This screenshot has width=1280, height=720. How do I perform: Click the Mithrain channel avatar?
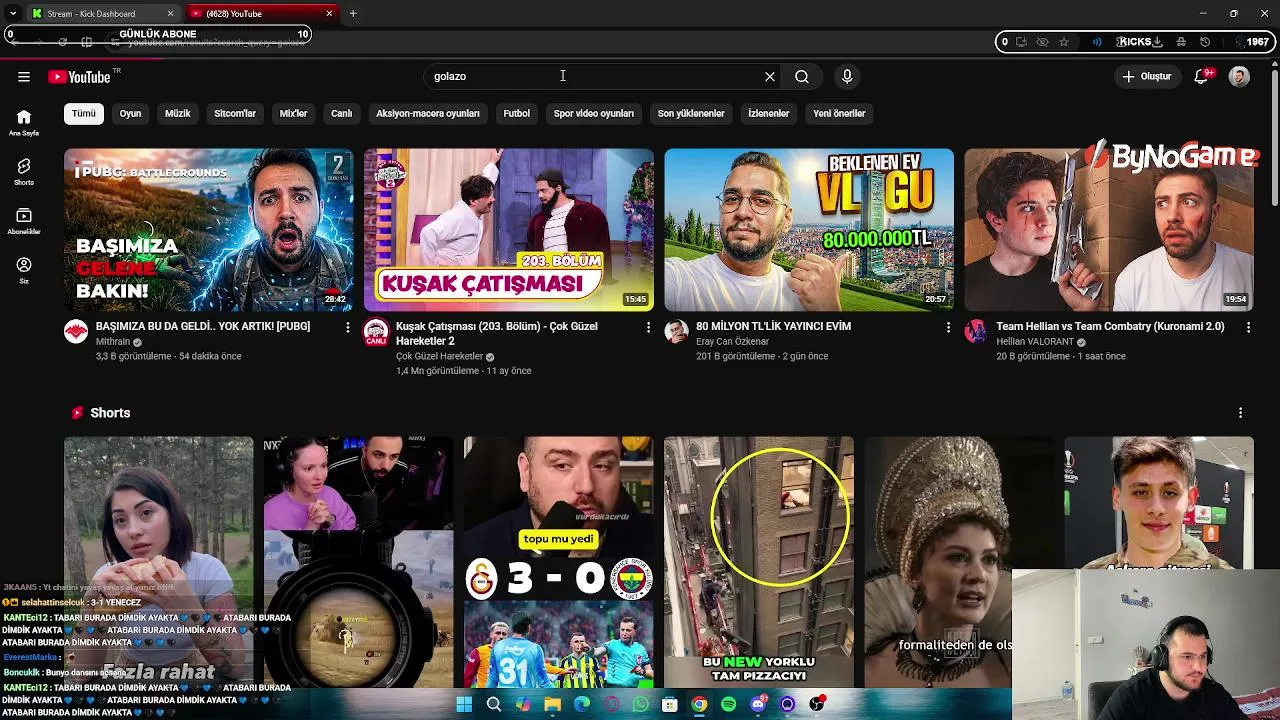(76, 332)
